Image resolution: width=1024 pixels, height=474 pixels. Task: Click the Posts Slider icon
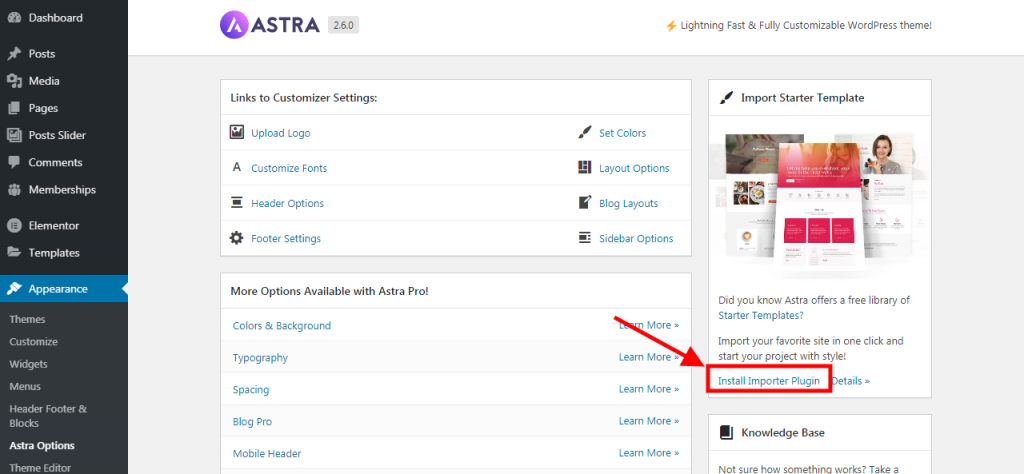(x=14, y=135)
